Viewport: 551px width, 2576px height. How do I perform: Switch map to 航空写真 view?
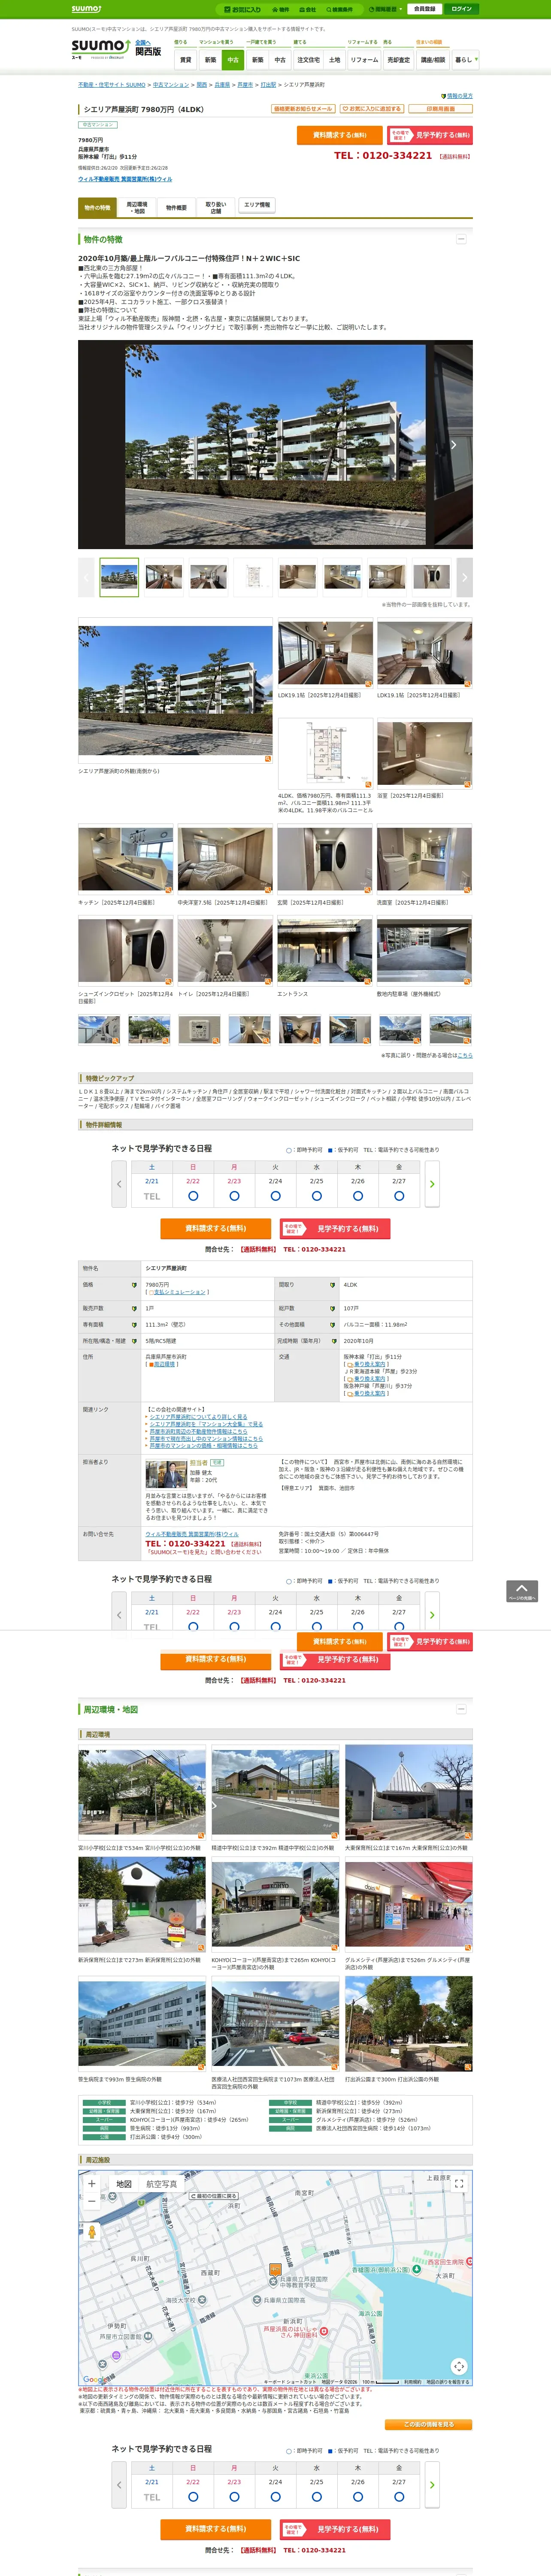[x=162, y=2184]
